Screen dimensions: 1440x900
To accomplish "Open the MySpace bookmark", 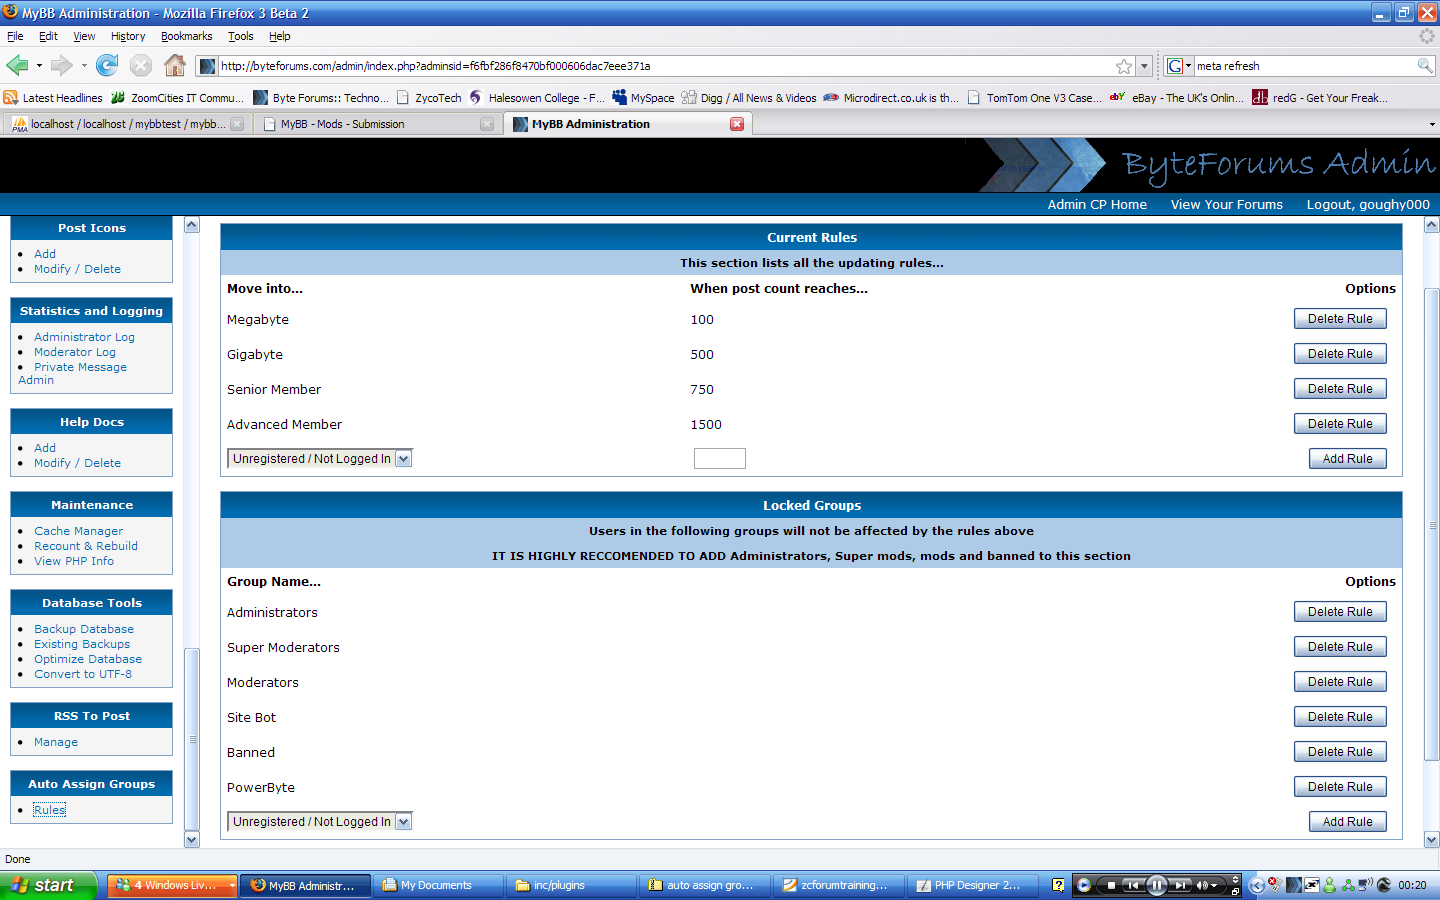I will click(x=643, y=98).
